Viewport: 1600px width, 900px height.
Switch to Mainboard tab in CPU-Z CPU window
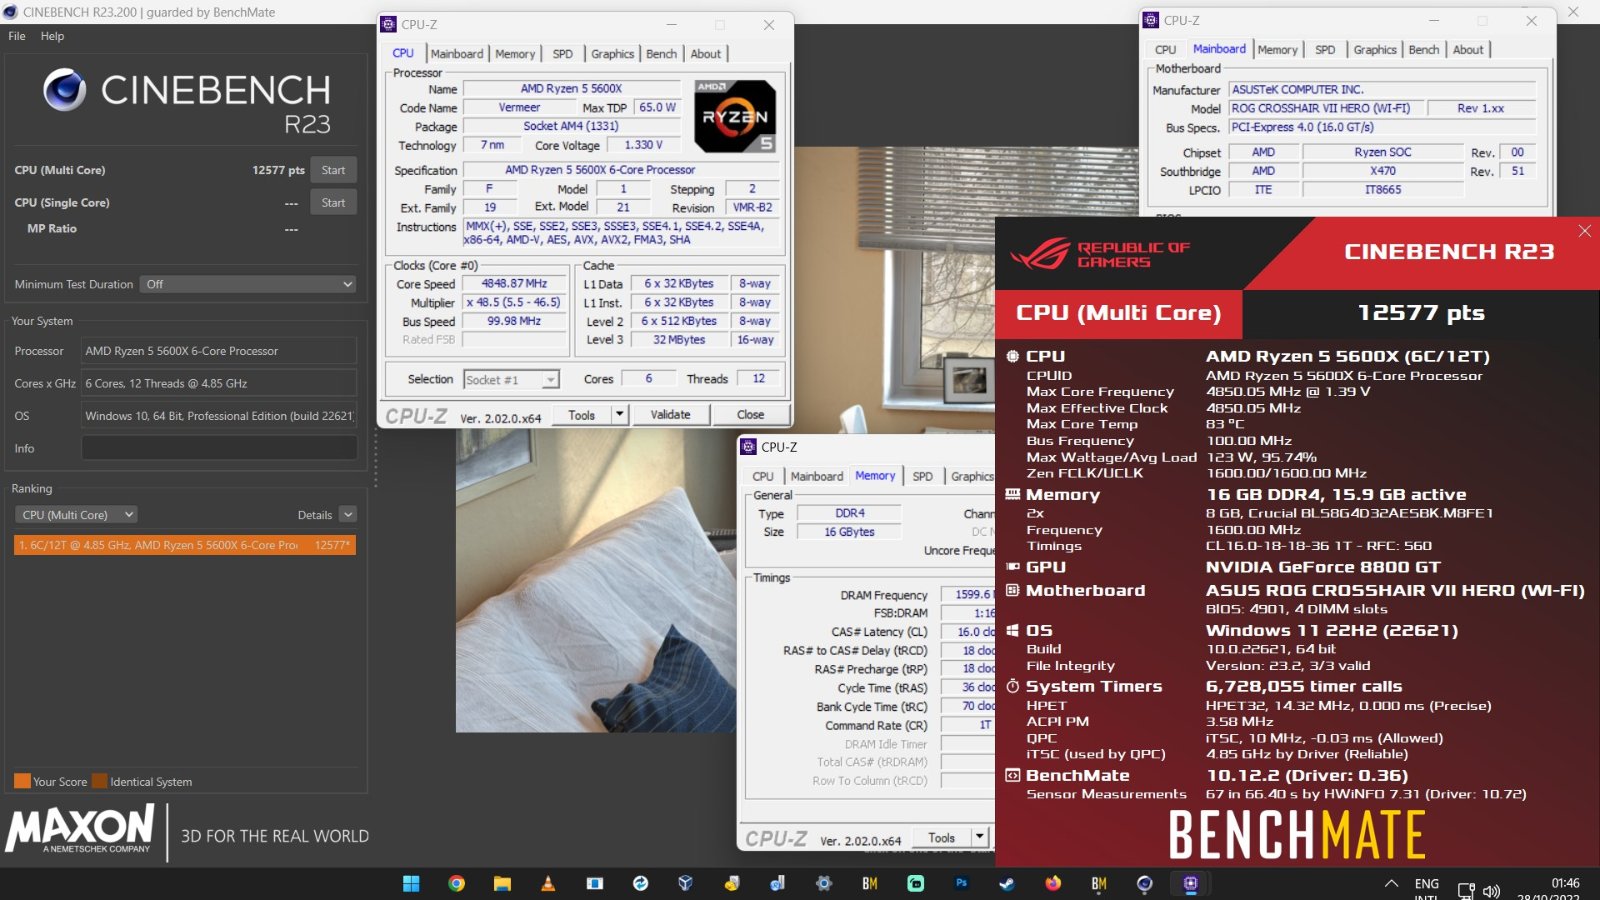[457, 54]
